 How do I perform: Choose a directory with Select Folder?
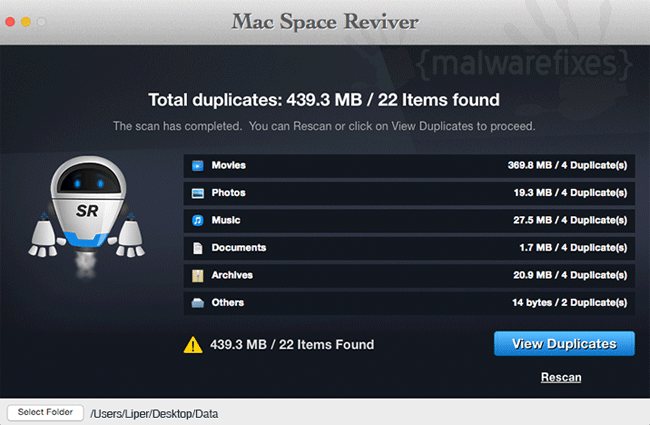(45, 413)
